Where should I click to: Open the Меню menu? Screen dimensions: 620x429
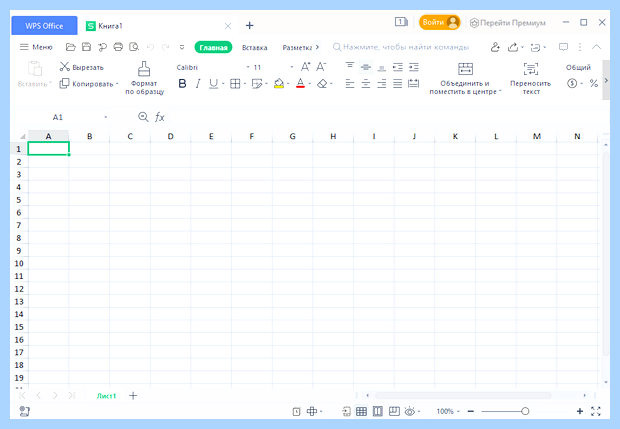(36, 47)
